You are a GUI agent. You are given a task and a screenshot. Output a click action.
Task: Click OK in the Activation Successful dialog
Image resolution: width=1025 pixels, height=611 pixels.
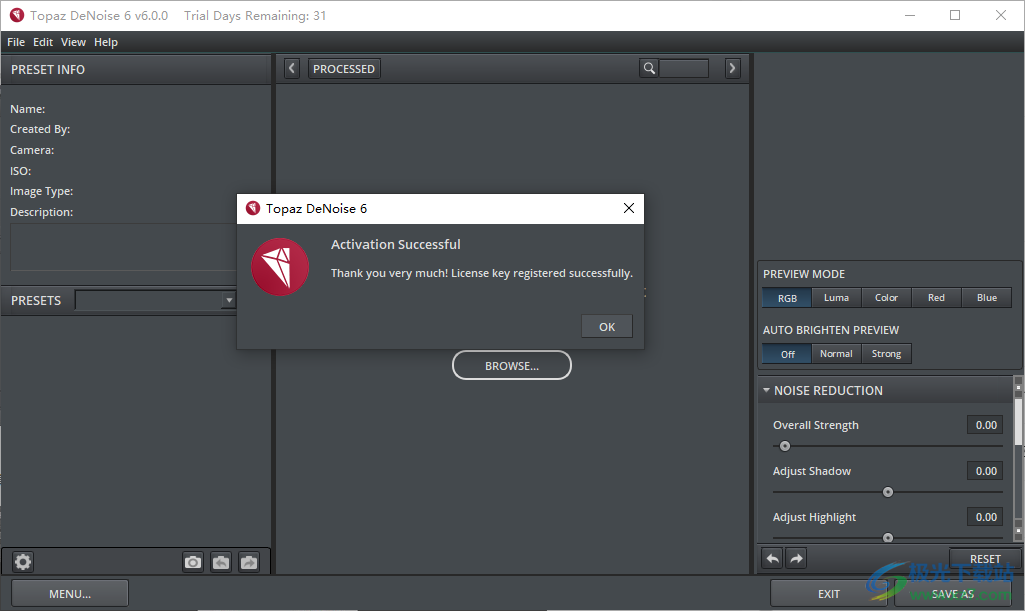tap(607, 327)
